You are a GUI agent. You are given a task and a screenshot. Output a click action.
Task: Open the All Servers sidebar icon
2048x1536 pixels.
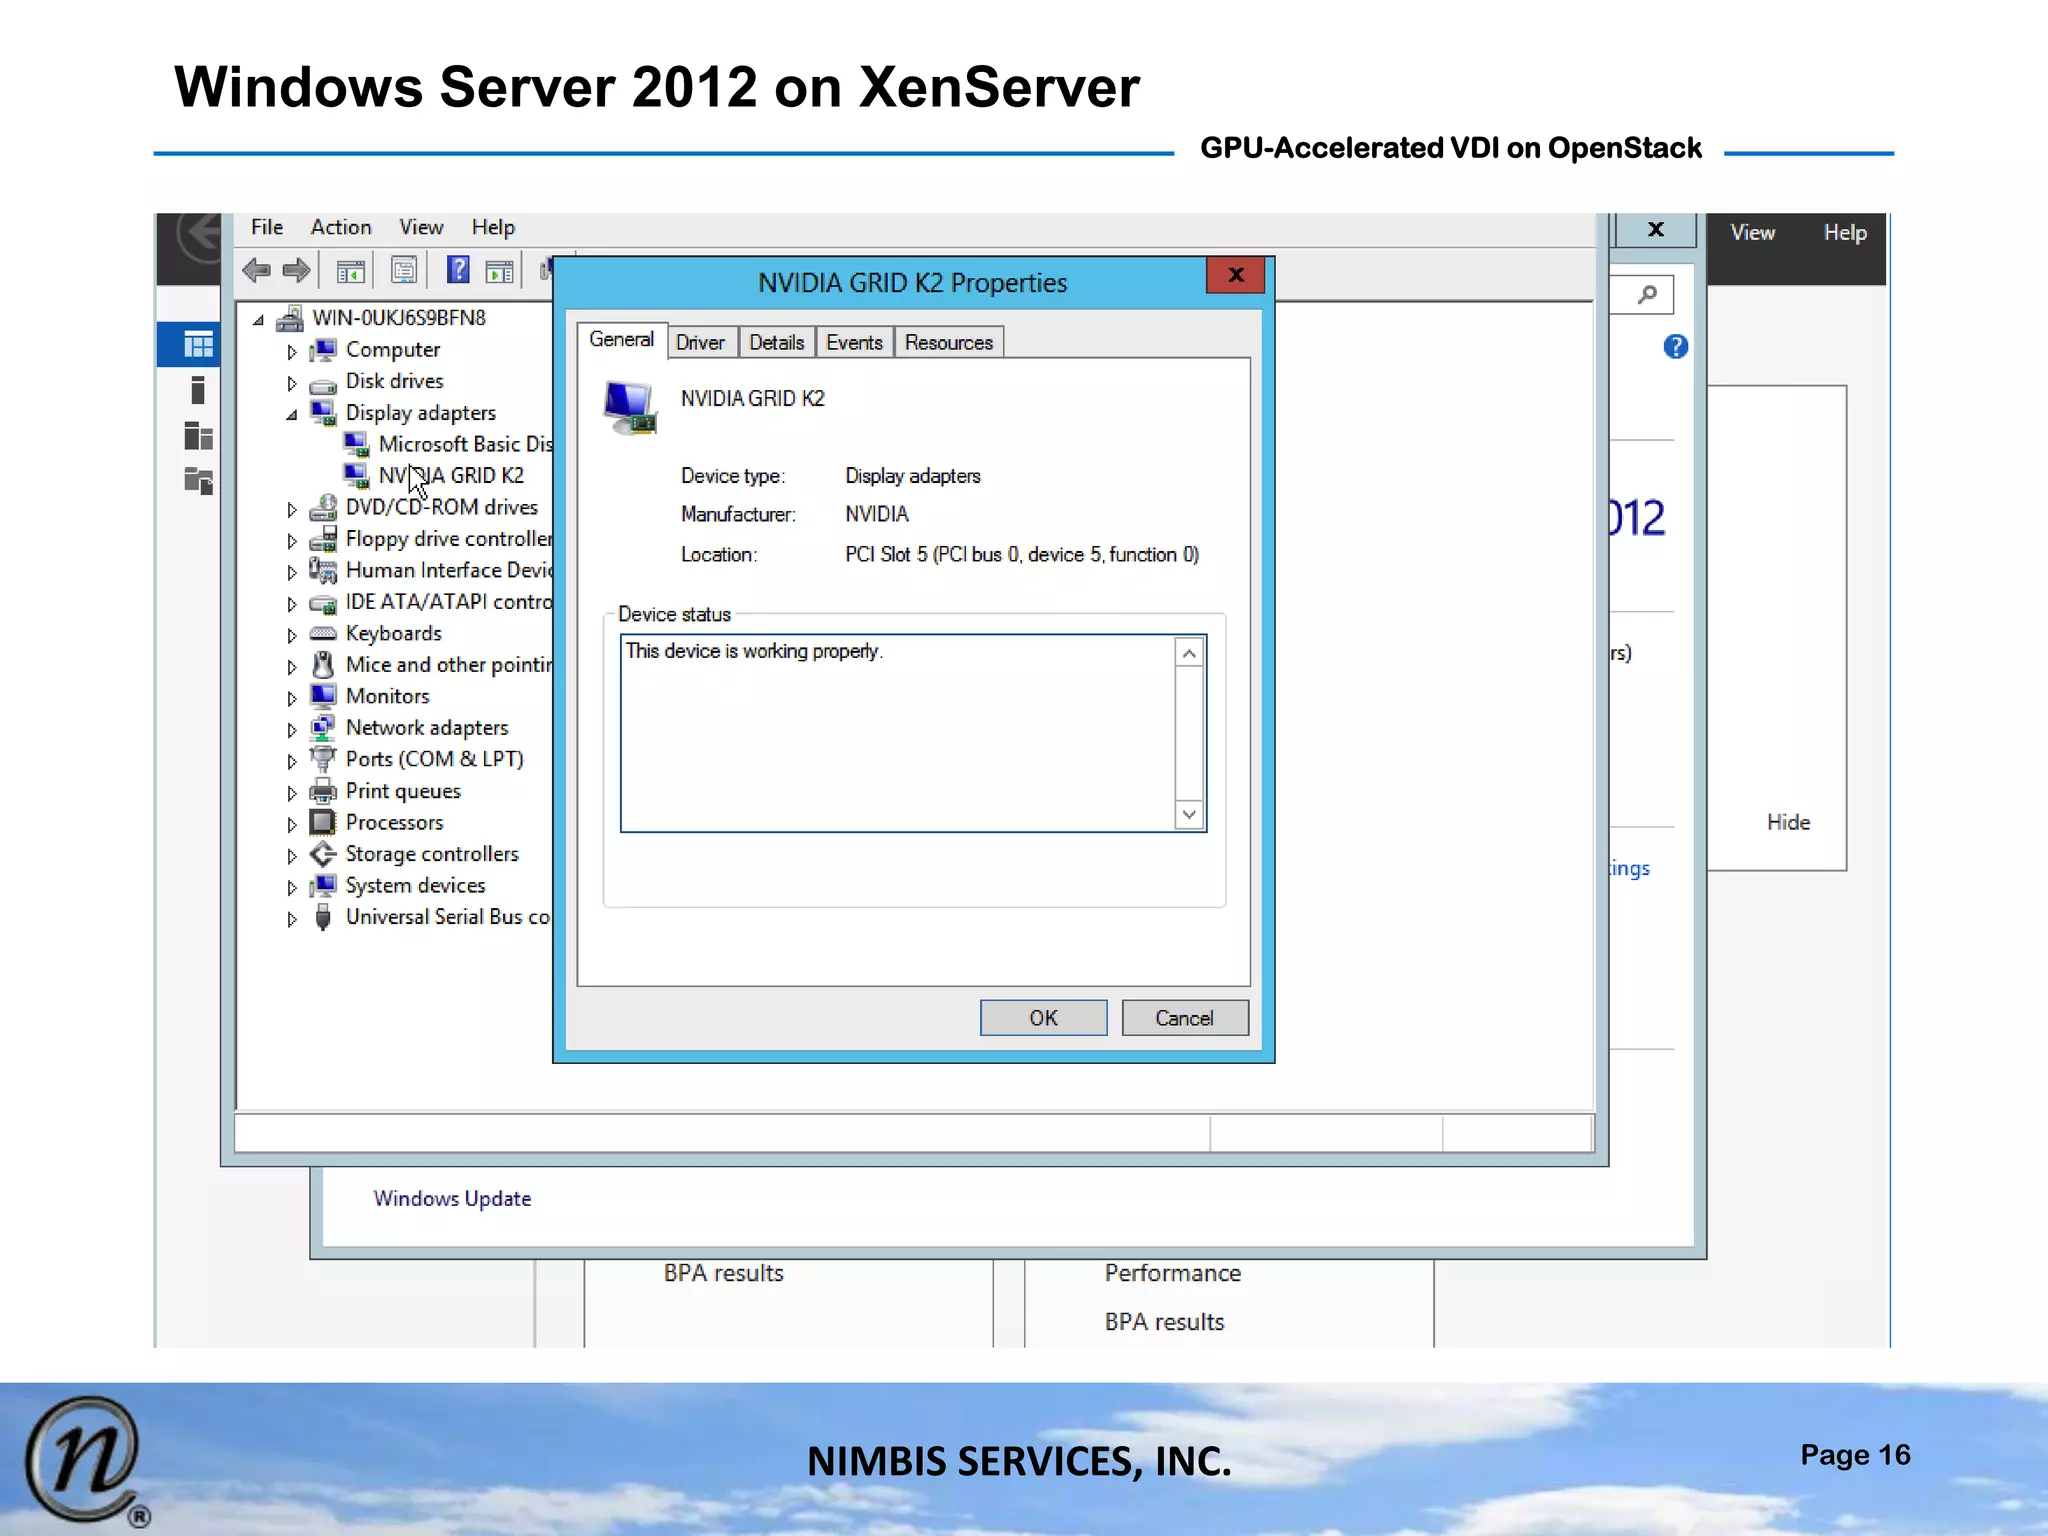tap(198, 436)
